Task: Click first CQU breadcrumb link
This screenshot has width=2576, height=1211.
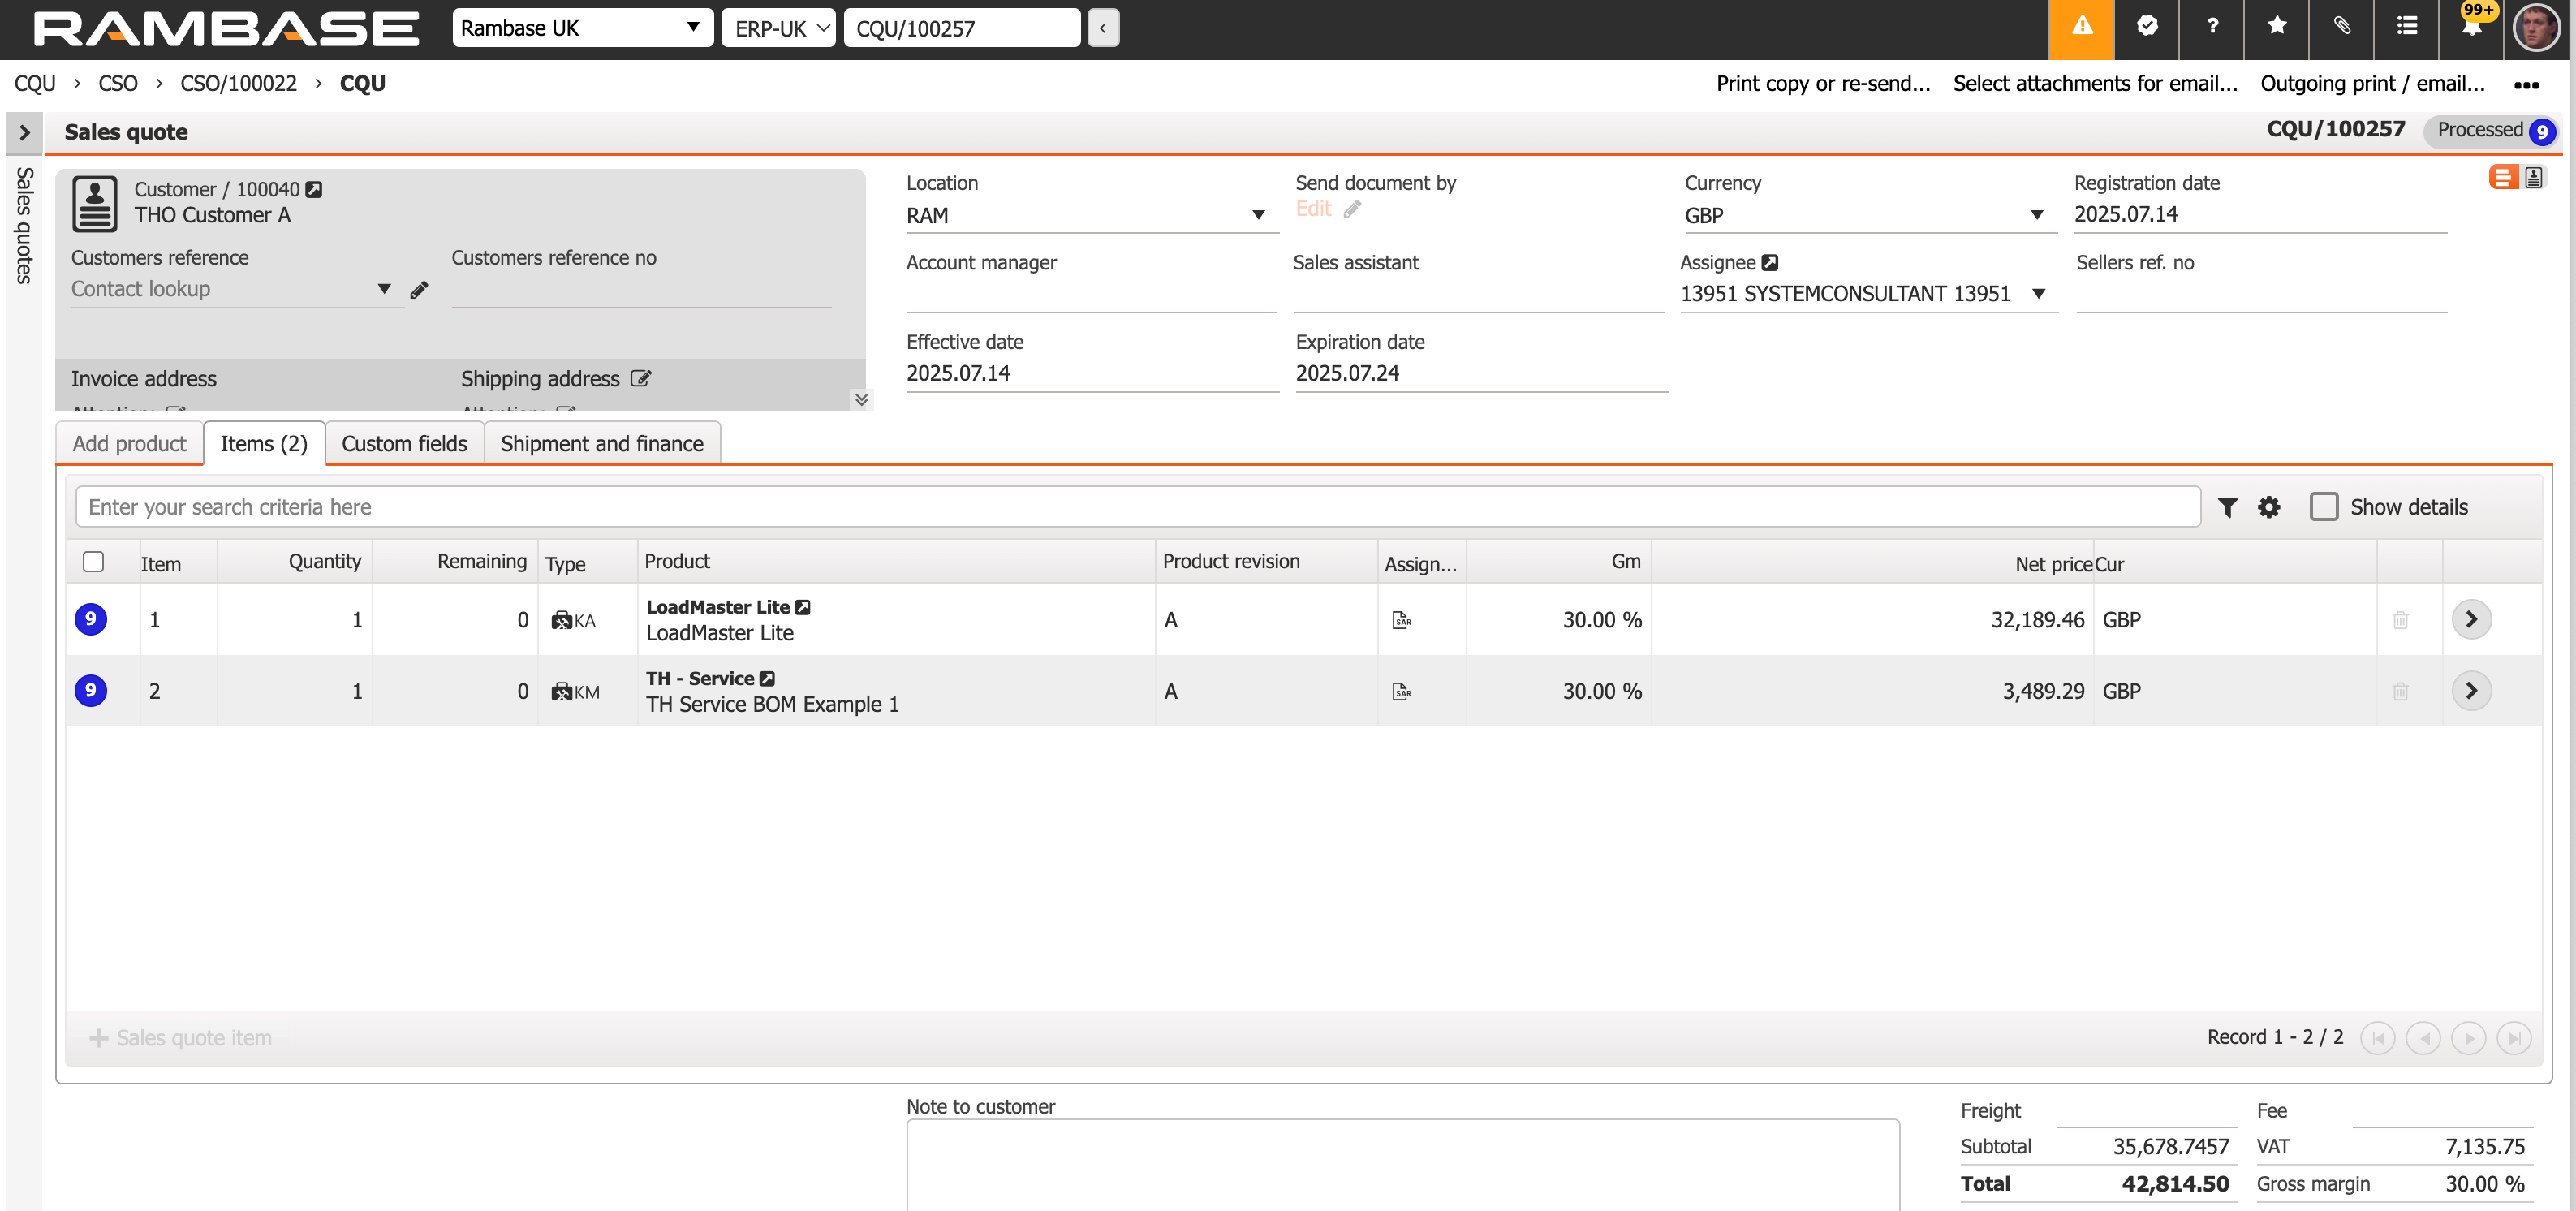Action: (x=35, y=84)
